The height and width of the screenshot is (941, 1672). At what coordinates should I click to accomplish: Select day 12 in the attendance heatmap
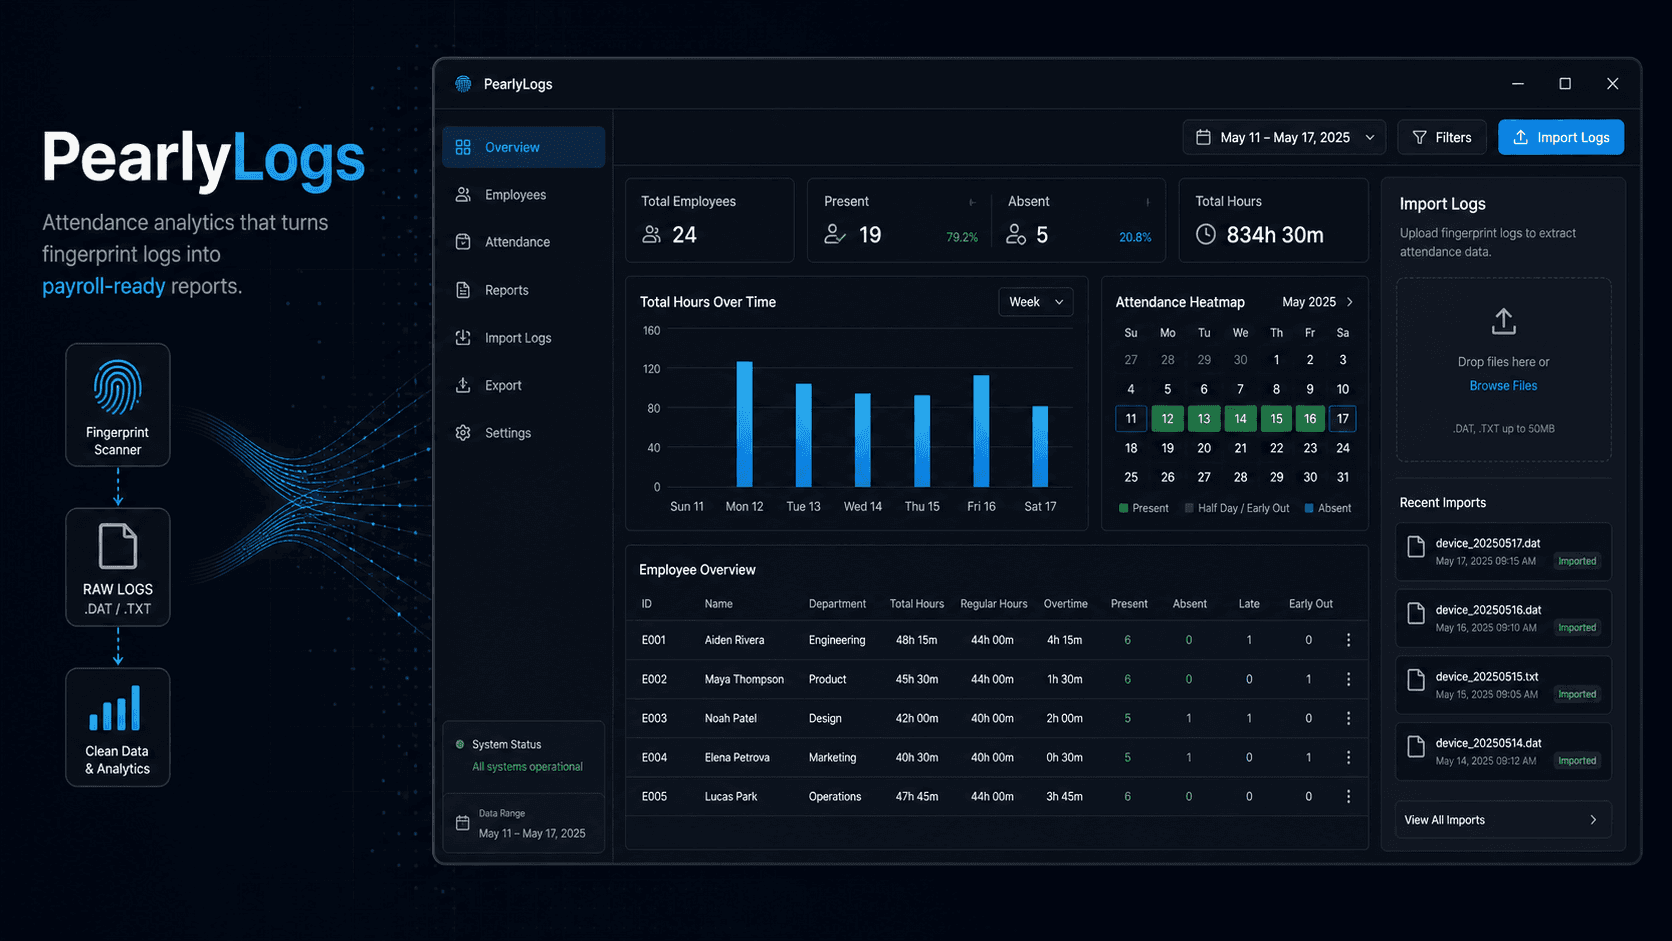(1167, 419)
